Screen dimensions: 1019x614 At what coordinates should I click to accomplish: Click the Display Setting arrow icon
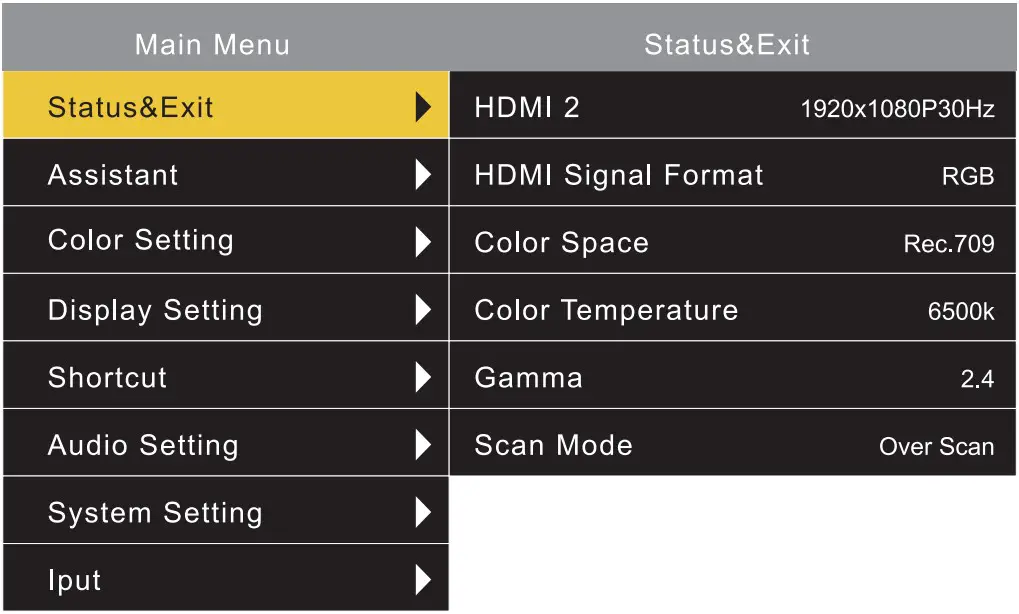coord(423,310)
